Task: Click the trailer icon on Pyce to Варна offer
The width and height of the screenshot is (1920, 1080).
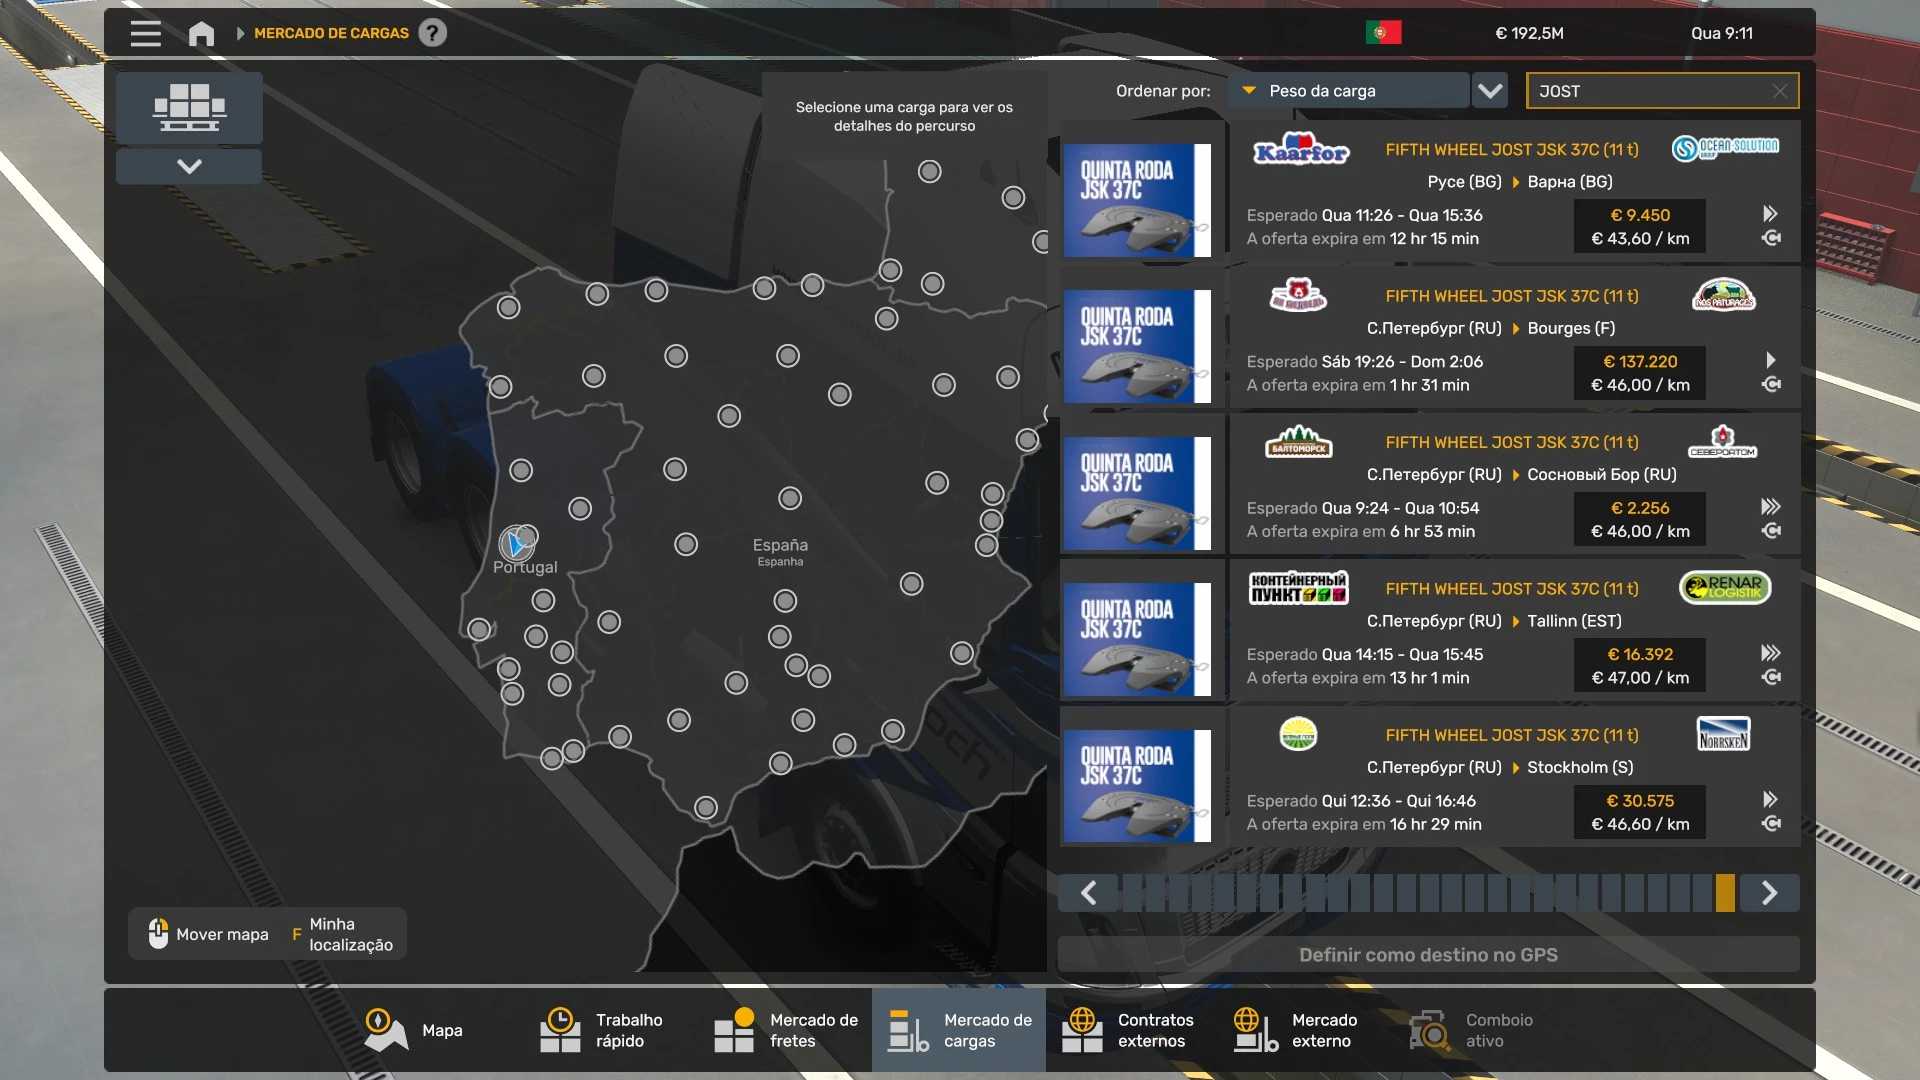Action: (1770, 238)
